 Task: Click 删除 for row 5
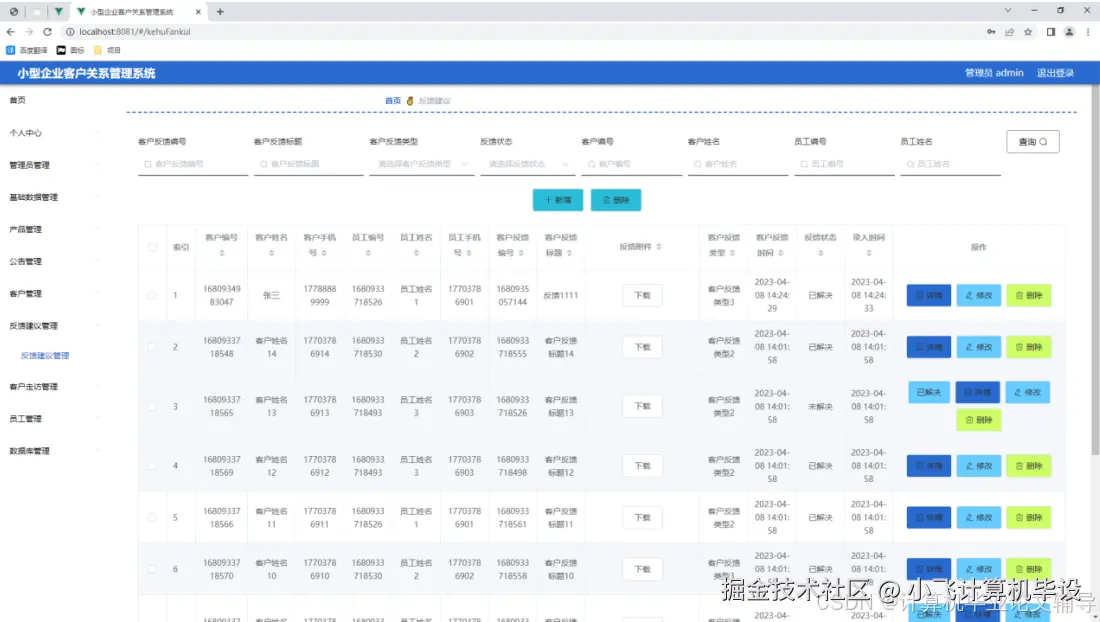coord(1029,518)
